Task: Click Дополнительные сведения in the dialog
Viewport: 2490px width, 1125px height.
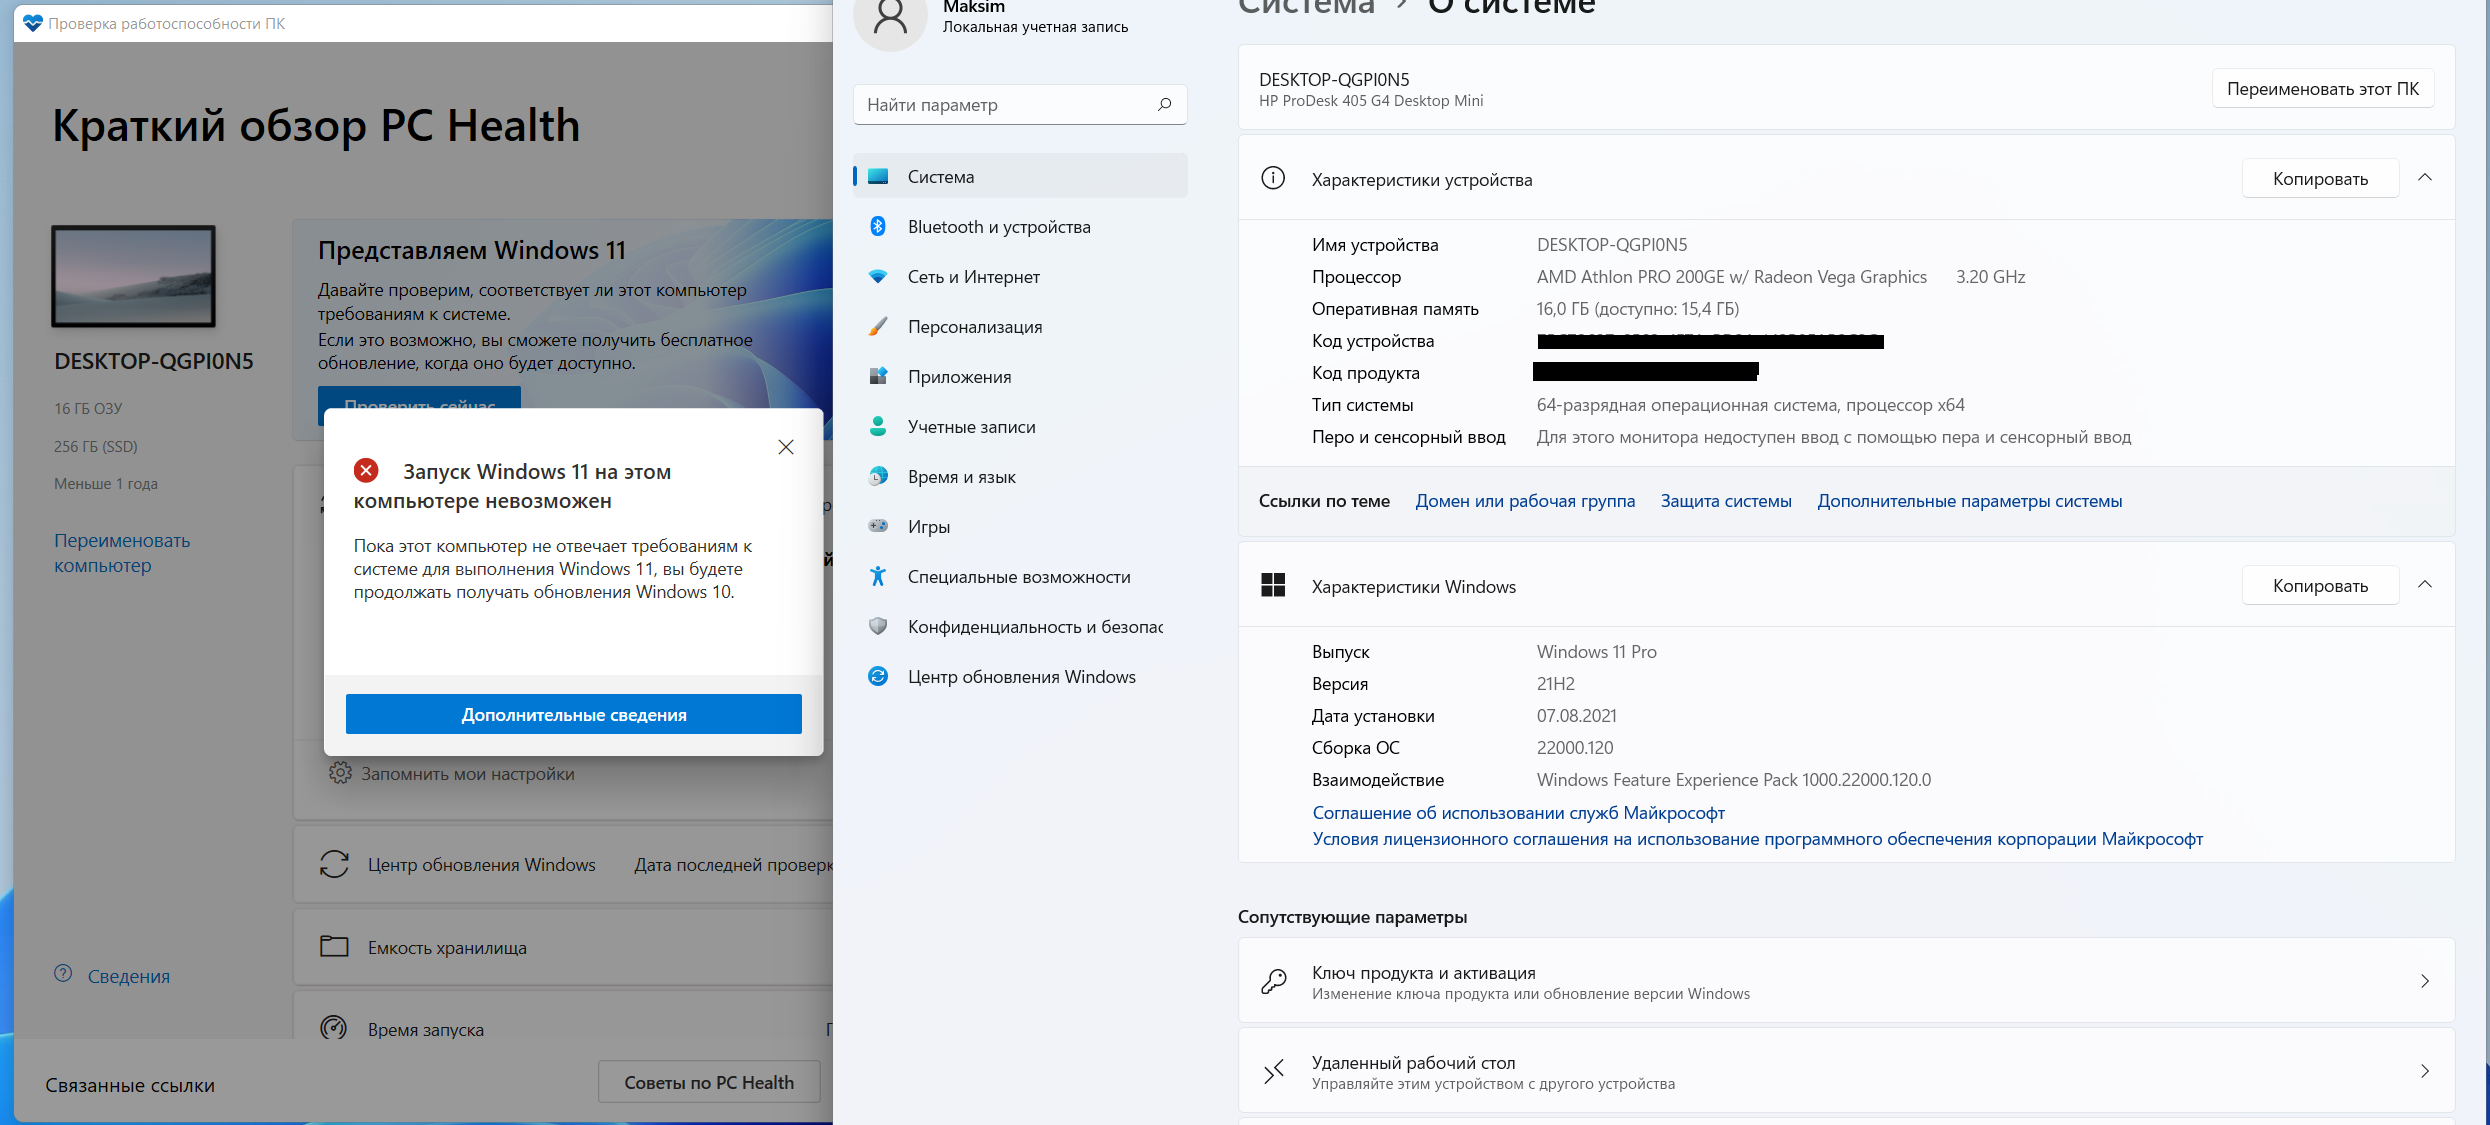Action: 574,714
